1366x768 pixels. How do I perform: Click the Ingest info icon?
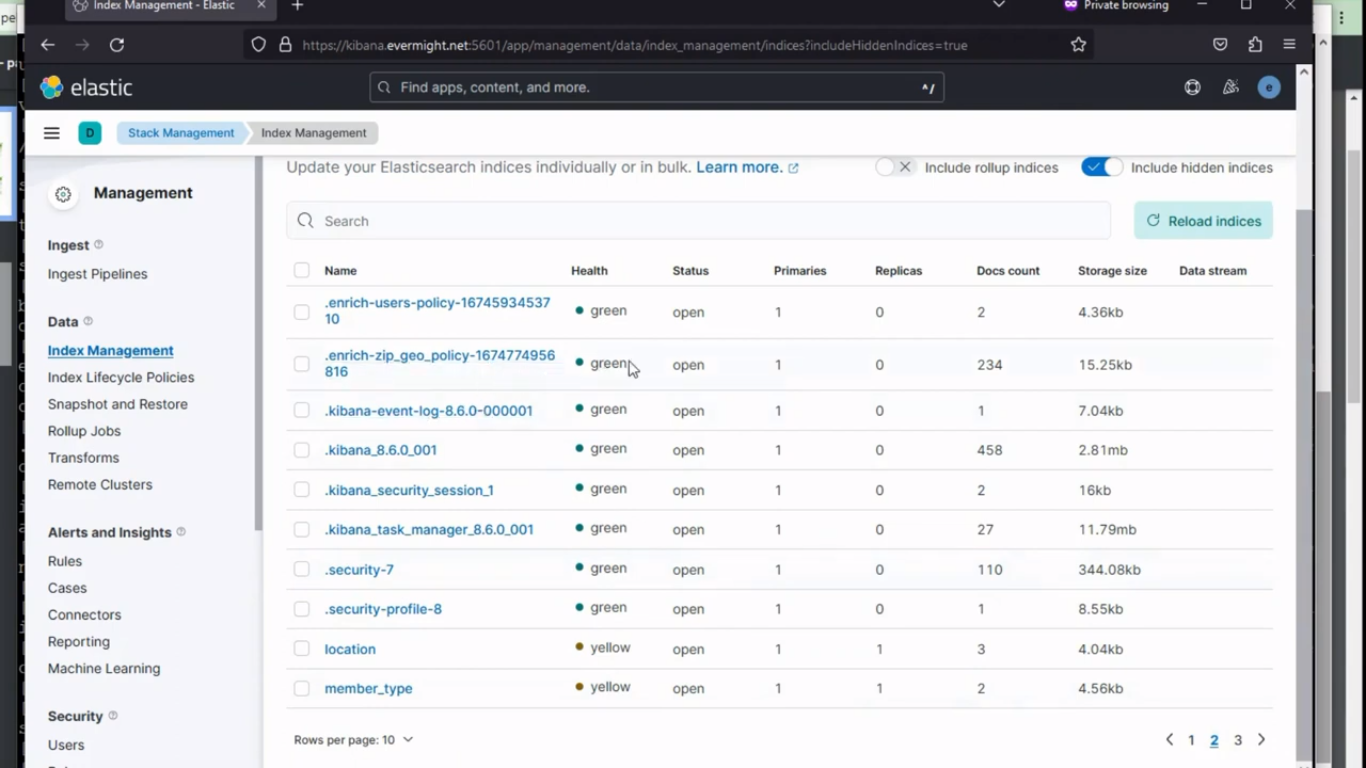[x=98, y=245]
